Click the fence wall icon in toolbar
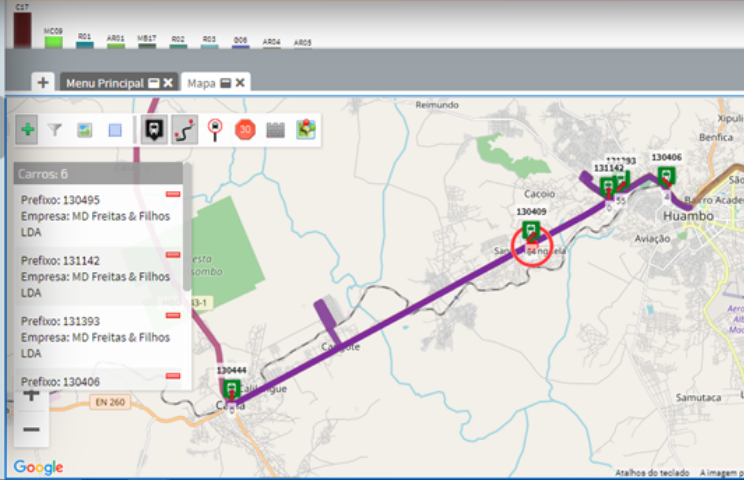The height and width of the screenshot is (480, 744). pos(275,129)
